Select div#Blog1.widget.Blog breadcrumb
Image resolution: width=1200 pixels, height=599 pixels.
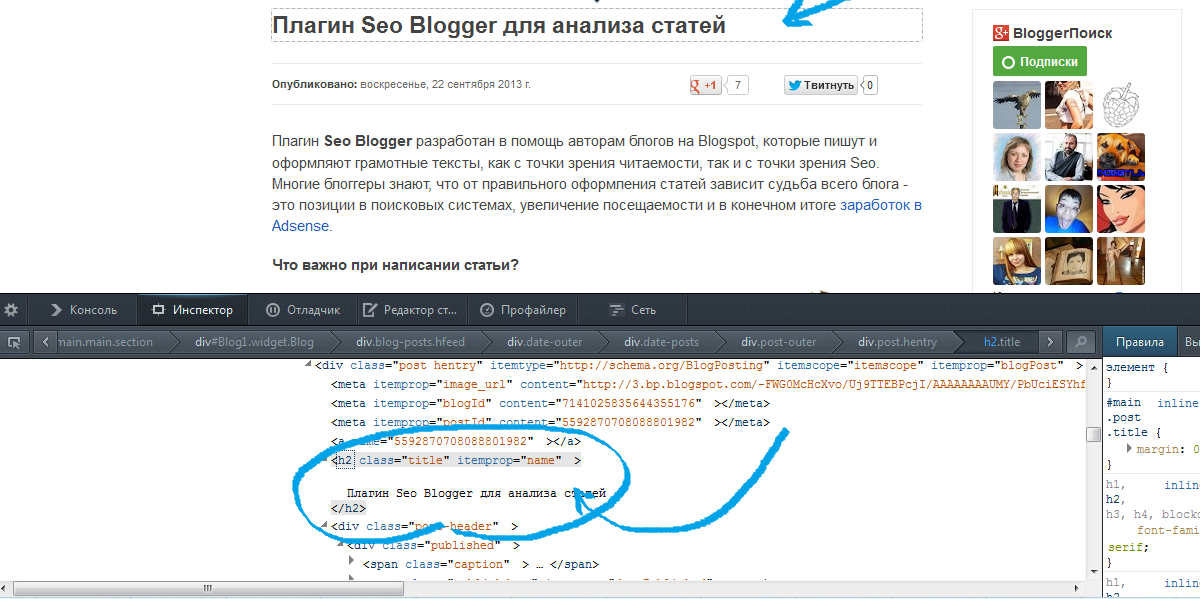(254, 342)
